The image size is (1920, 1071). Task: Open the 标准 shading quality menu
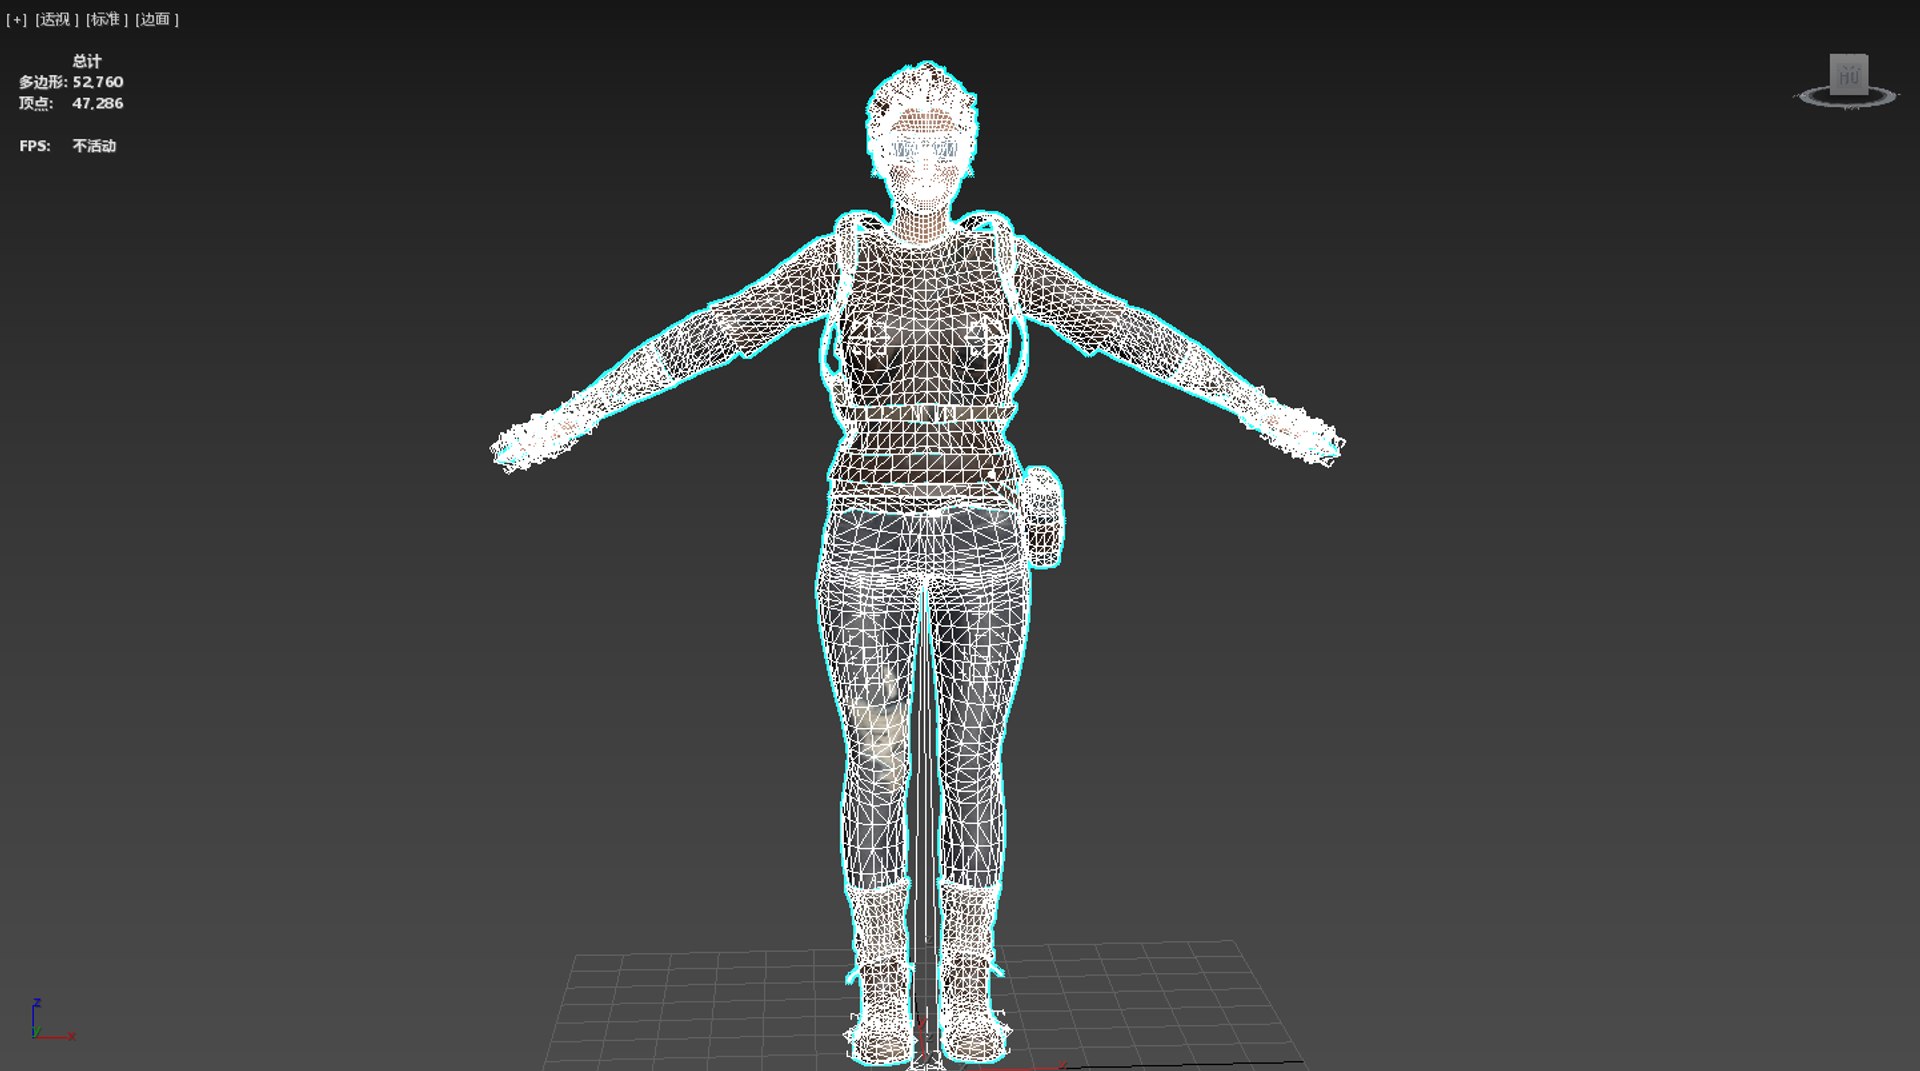coord(106,19)
